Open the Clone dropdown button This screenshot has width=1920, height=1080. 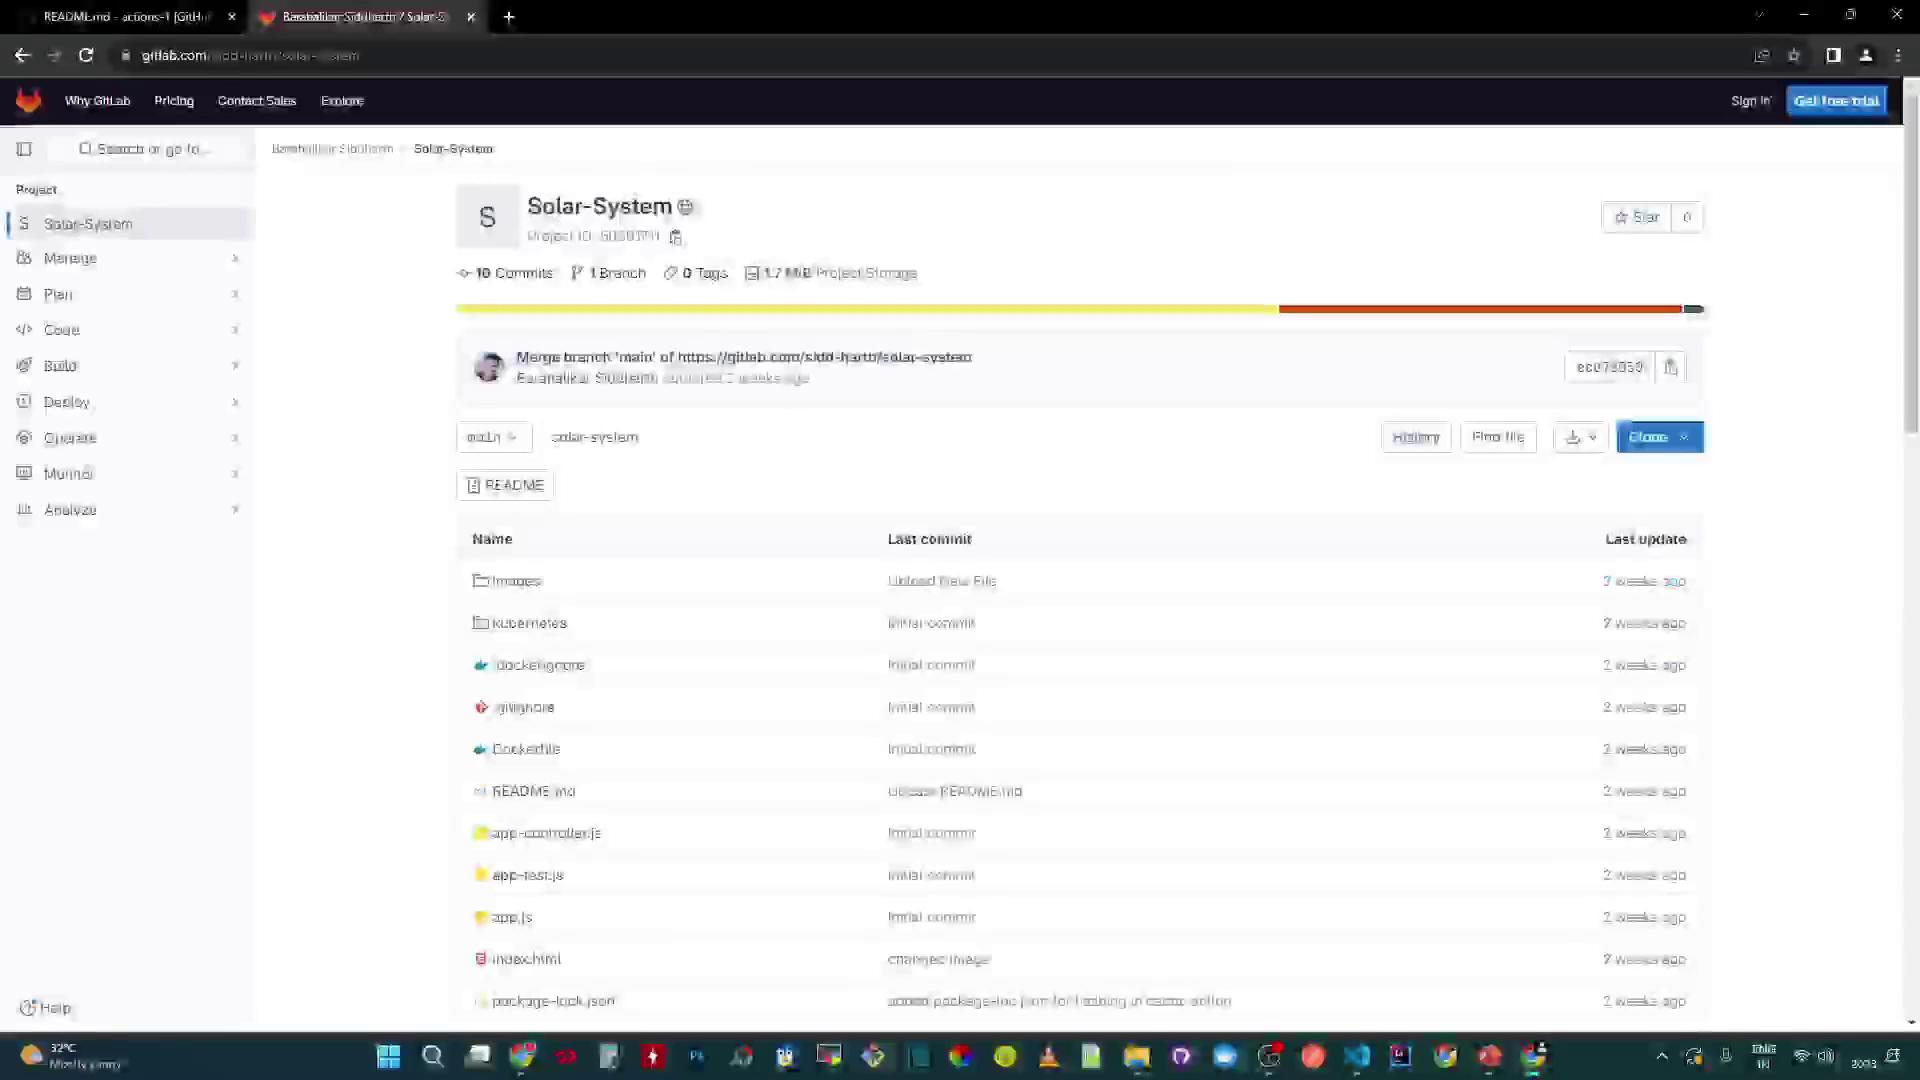[x=1659, y=437]
